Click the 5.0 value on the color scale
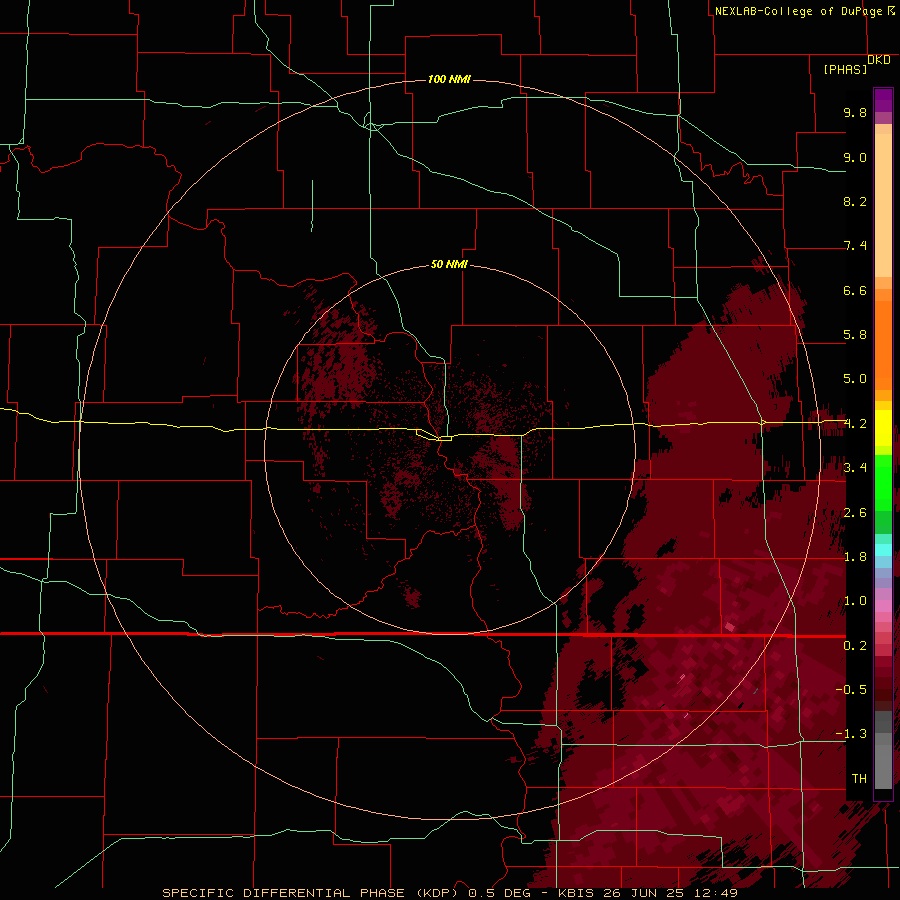This screenshot has width=900, height=900. (855, 379)
